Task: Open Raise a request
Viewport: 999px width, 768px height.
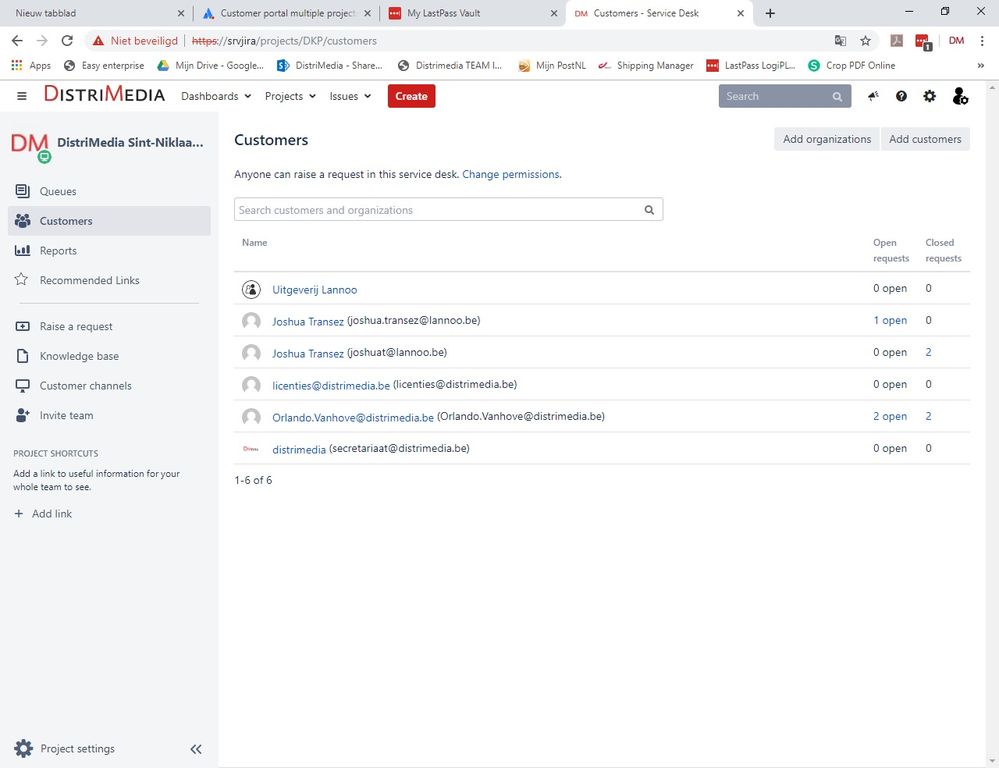Action: pyautogui.click(x=109, y=326)
